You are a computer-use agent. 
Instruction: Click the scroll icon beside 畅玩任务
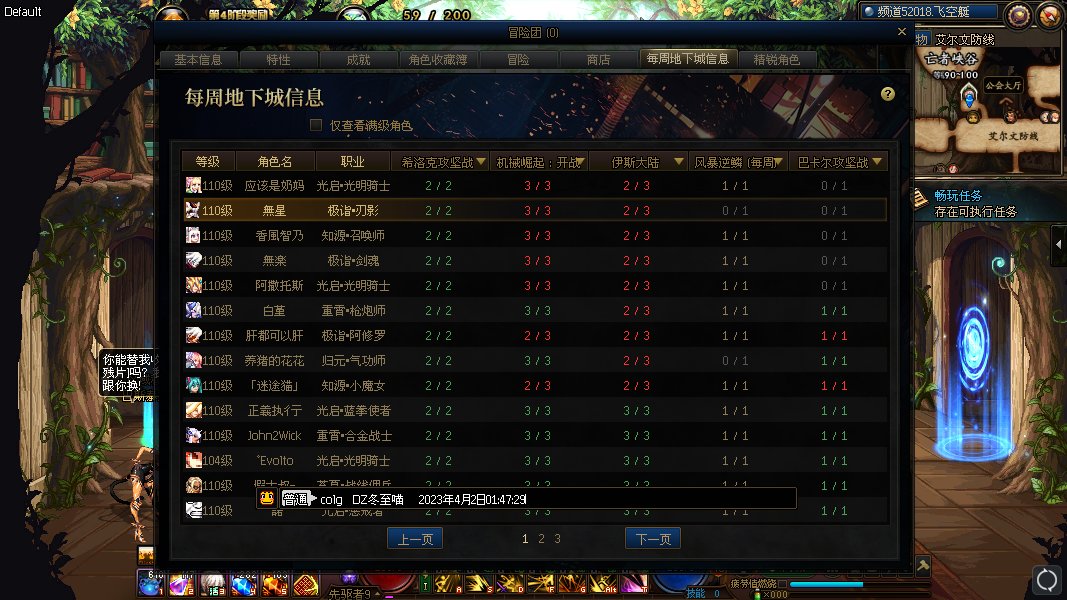tap(920, 197)
